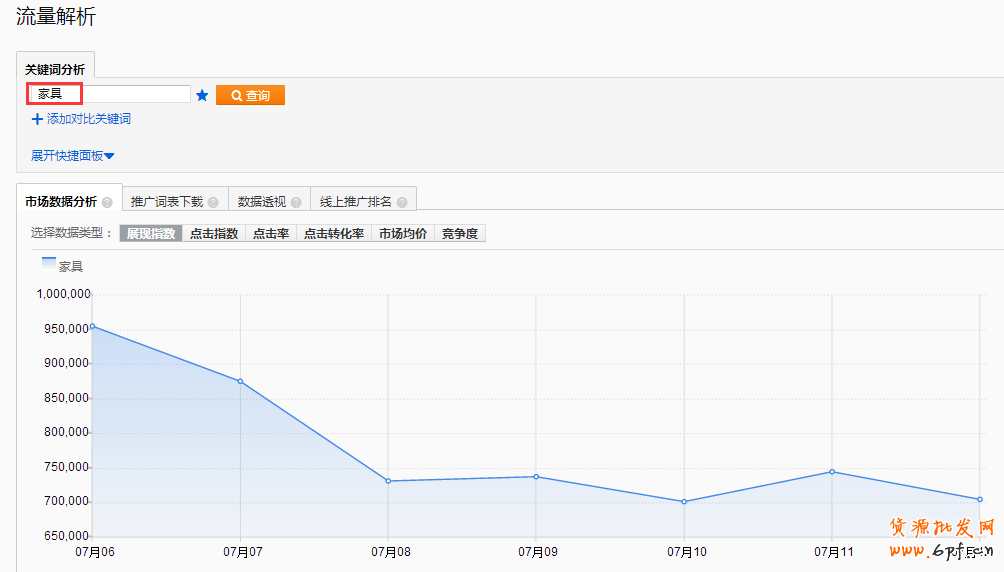This screenshot has width=1004, height=572.
Task: Click the keyword input field containing 家具
Action: coord(108,94)
